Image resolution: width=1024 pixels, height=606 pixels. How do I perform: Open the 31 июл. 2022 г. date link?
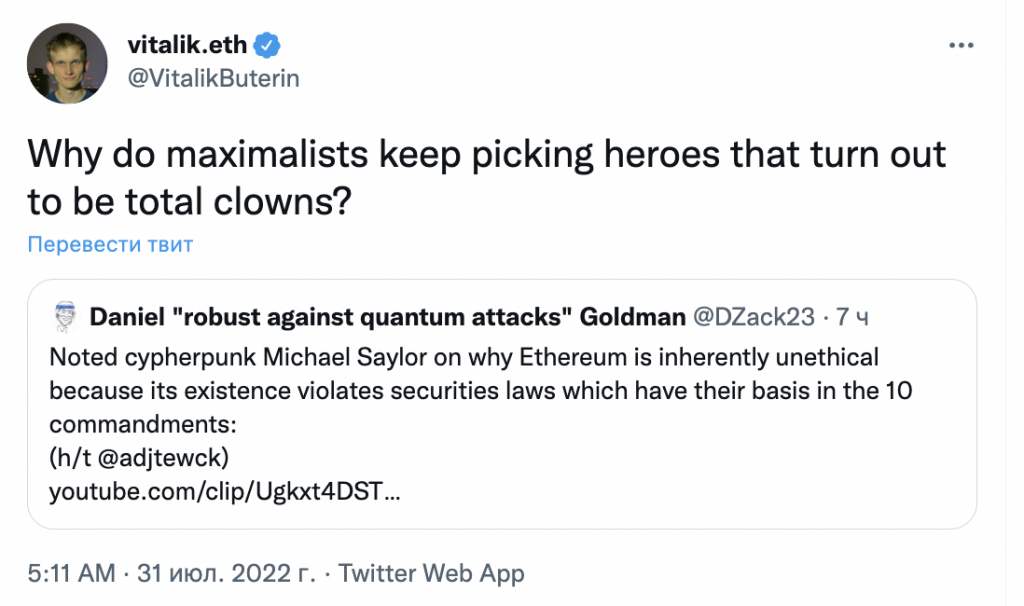coord(226,573)
